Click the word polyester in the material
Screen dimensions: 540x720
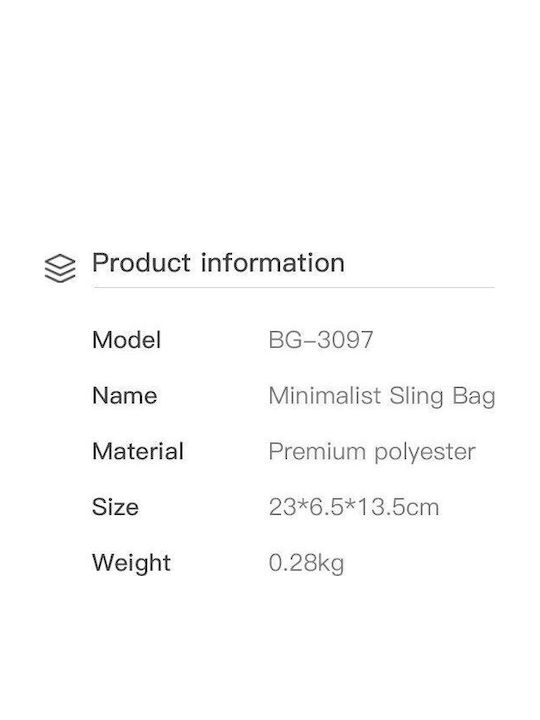[425, 453]
